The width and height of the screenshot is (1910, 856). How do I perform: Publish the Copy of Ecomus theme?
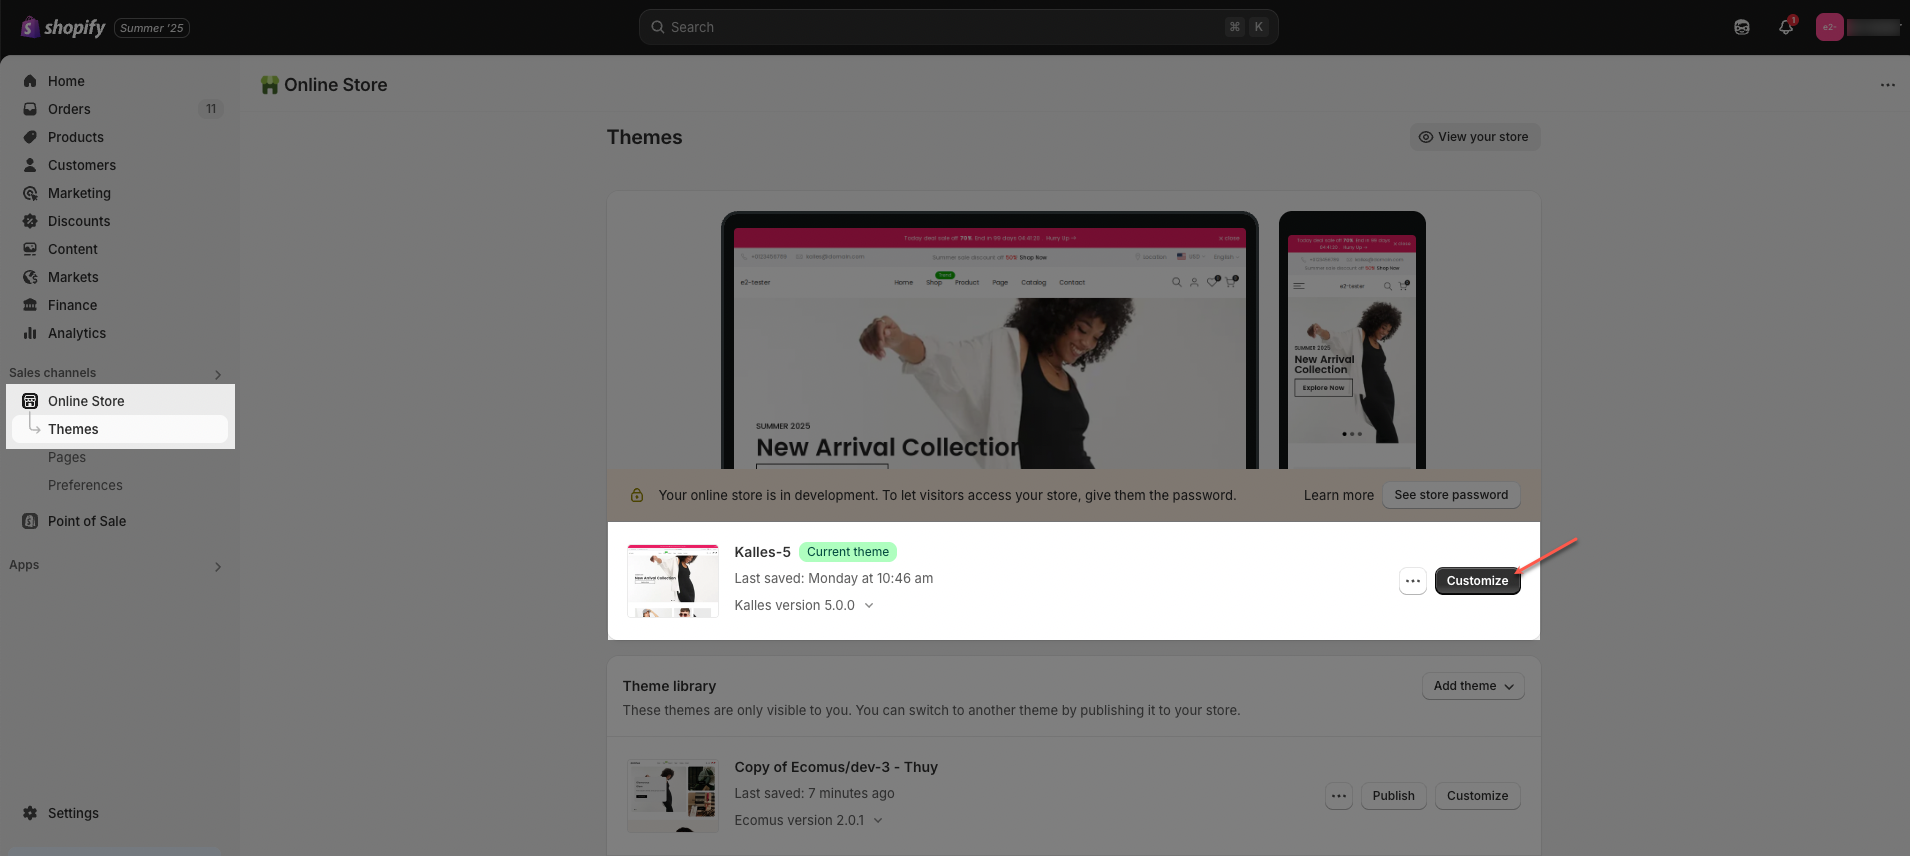(x=1393, y=796)
